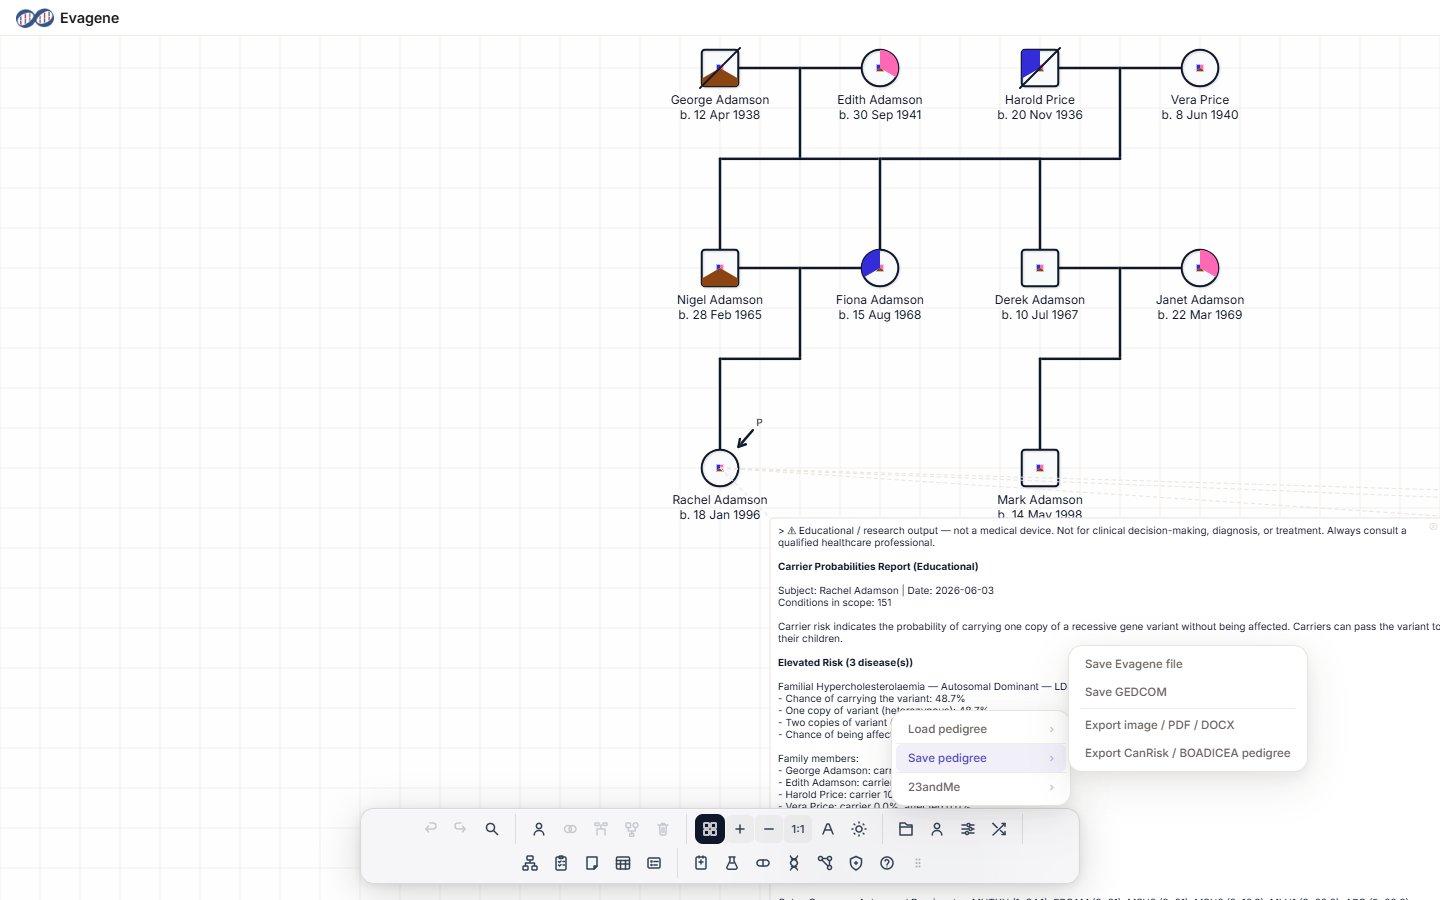Click the add children icon
Screen dimensions: 1440x900
click(632, 829)
